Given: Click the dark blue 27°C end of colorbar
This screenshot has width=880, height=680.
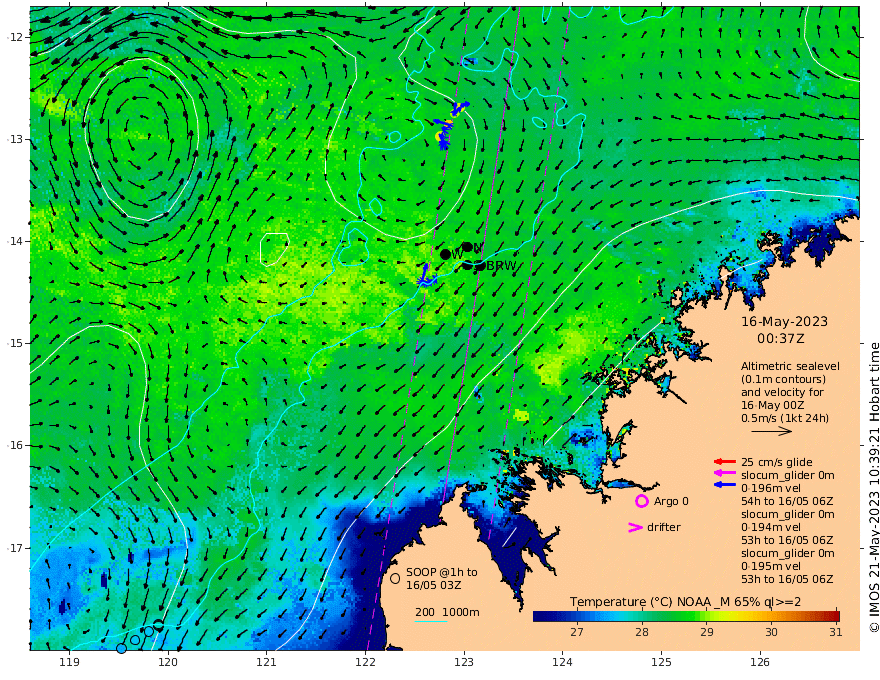Looking at the screenshot, I should click(540, 616).
